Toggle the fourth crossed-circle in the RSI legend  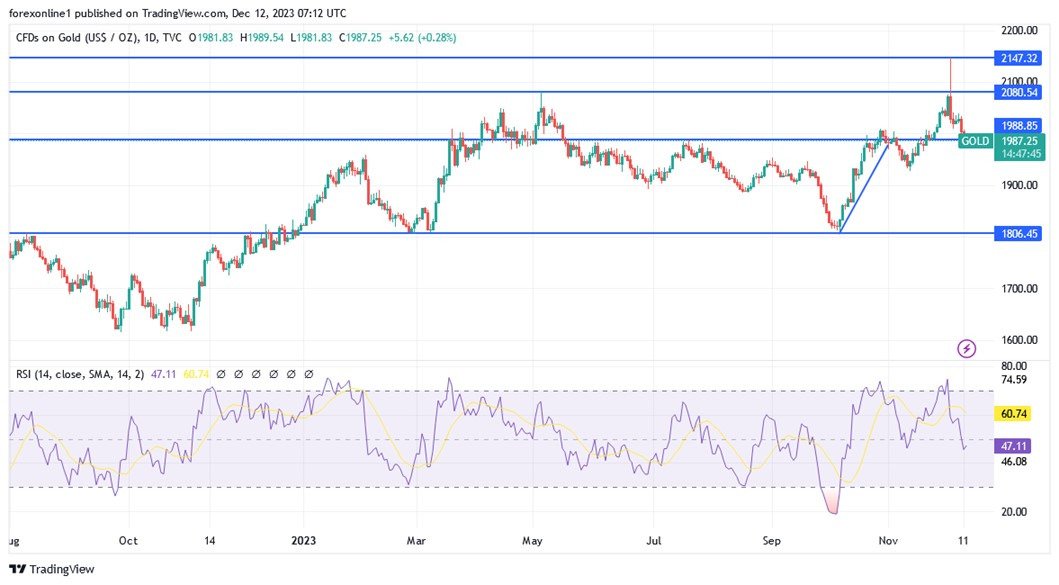274,374
